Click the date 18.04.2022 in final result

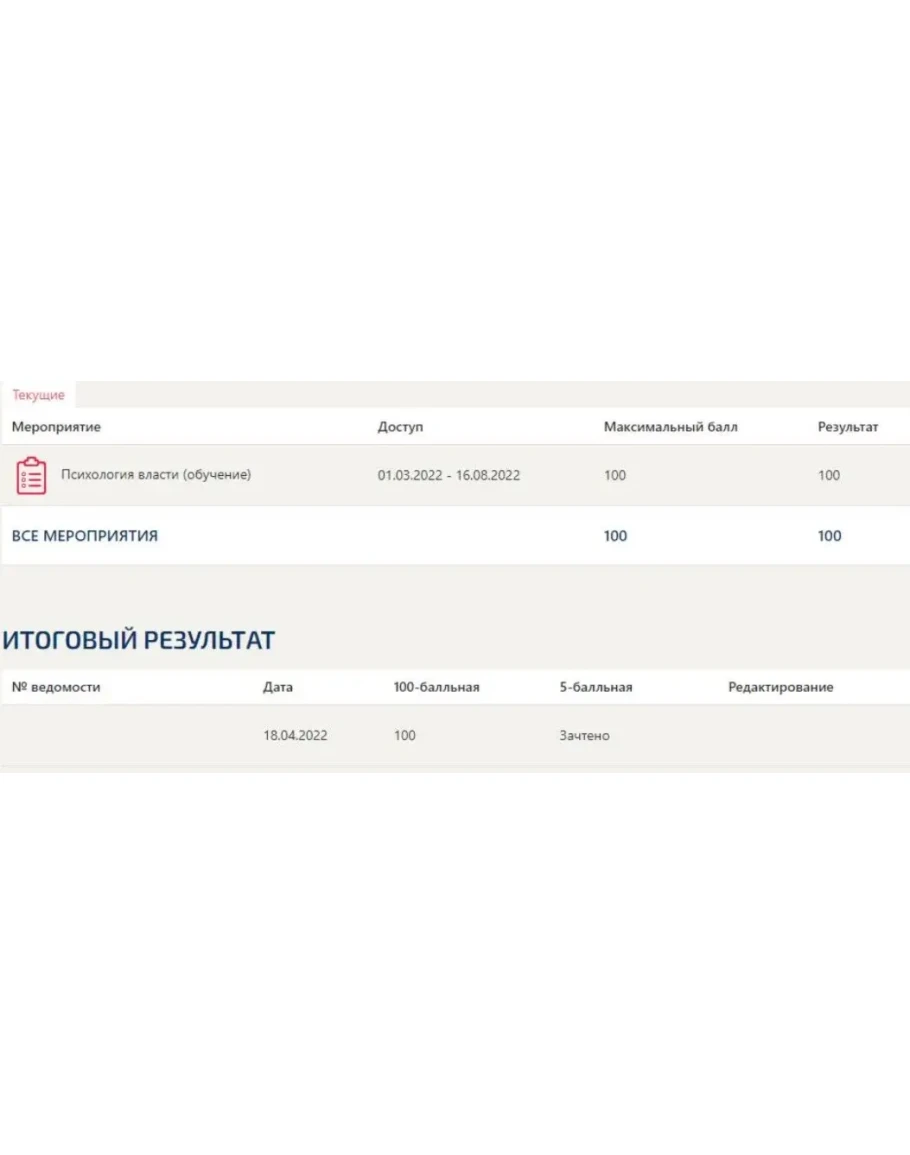click(295, 736)
